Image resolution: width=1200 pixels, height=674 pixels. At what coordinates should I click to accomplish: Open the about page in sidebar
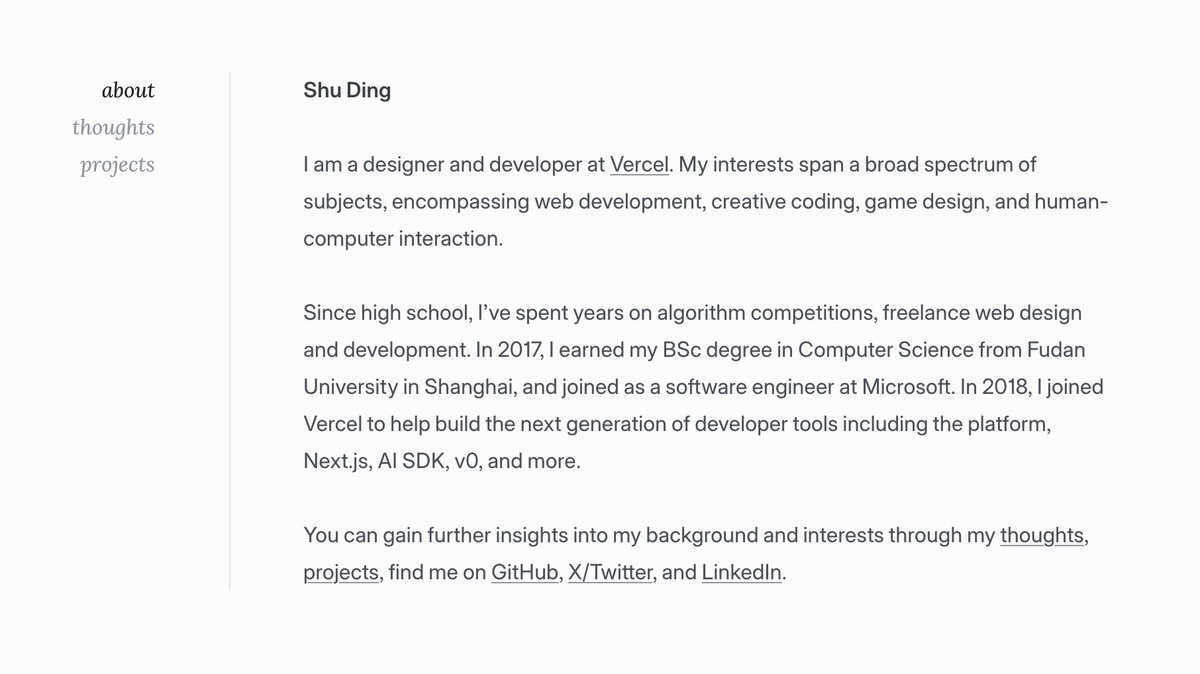coord(128,91)
